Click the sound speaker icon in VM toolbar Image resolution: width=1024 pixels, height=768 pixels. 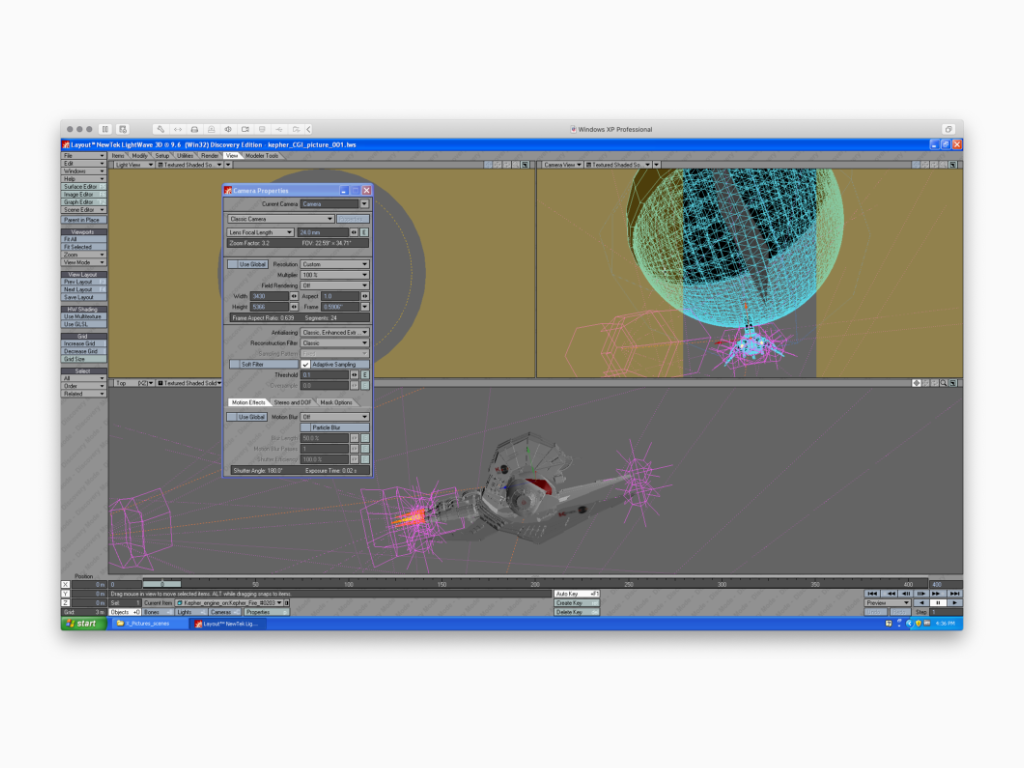(x=228, y=129)
